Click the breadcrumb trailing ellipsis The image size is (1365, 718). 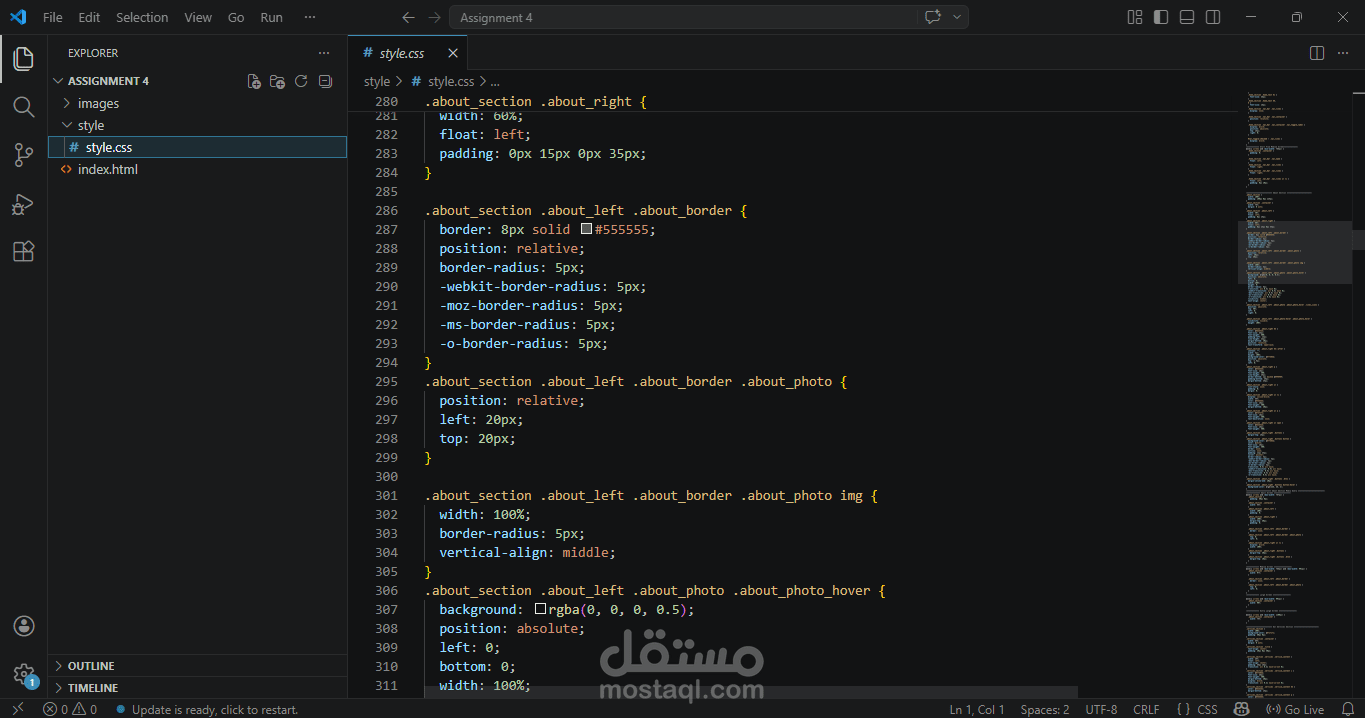(493, 81)
